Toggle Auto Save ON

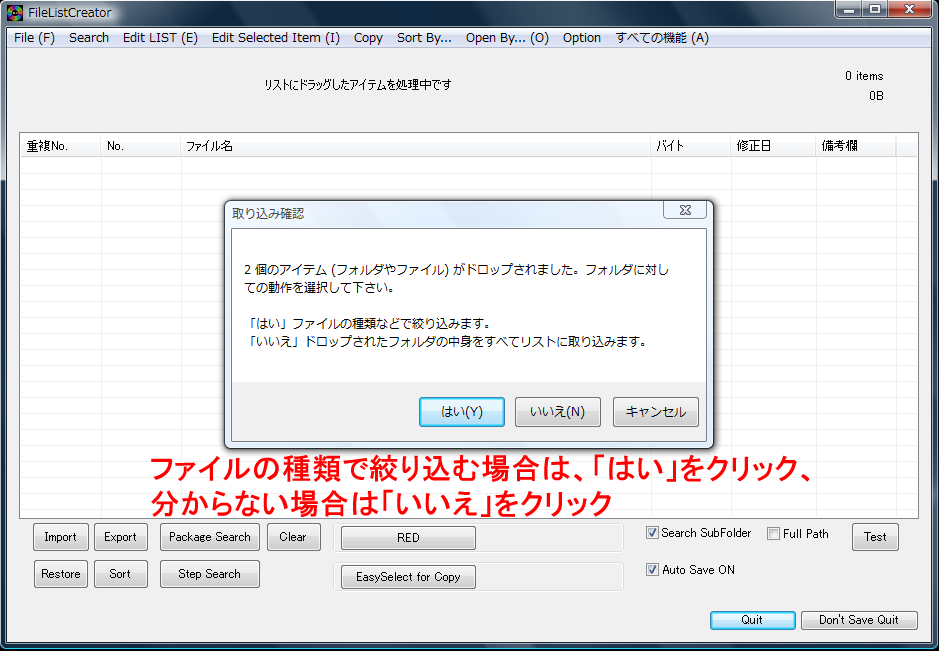point(653,569)
